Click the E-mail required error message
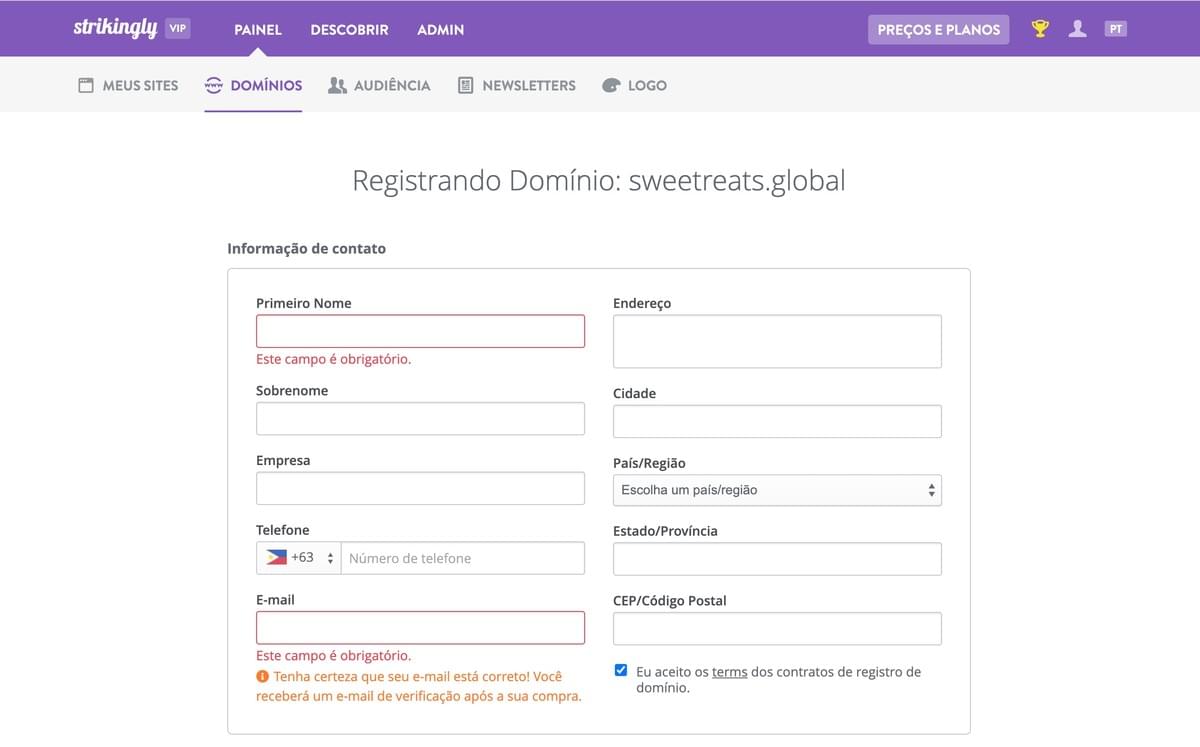 tap(333, 656)
